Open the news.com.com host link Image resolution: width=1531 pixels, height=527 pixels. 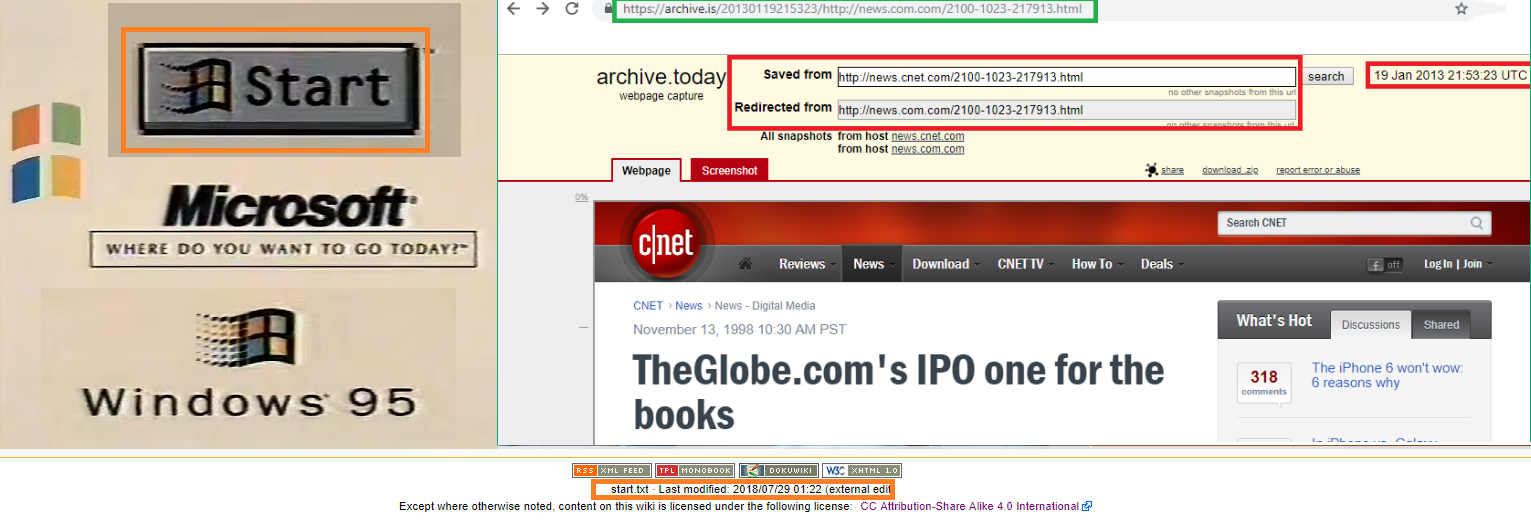pyautogui.click(x=927, y=149)
